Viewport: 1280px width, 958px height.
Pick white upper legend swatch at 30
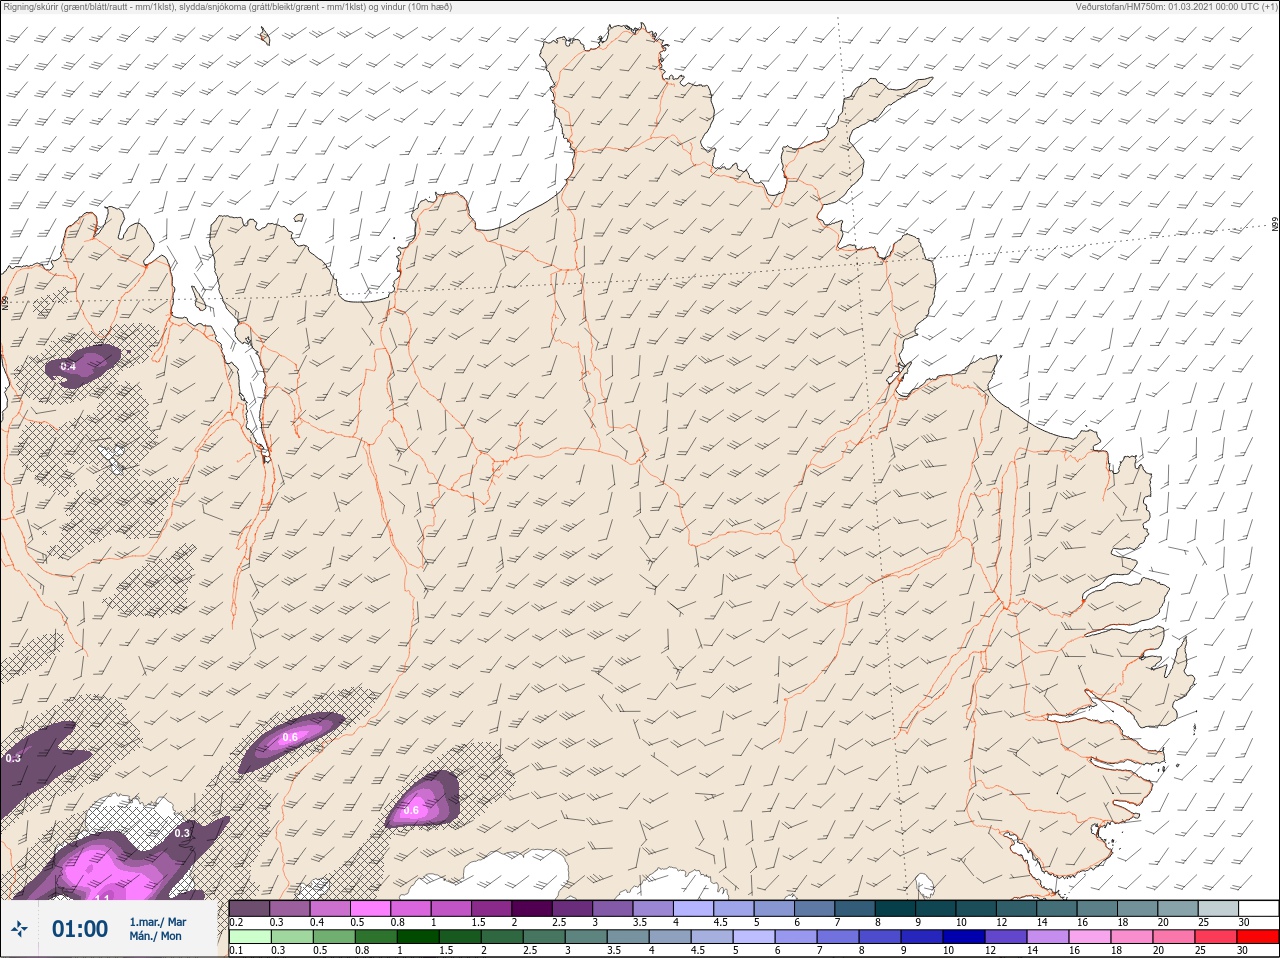pos(1259,907)
